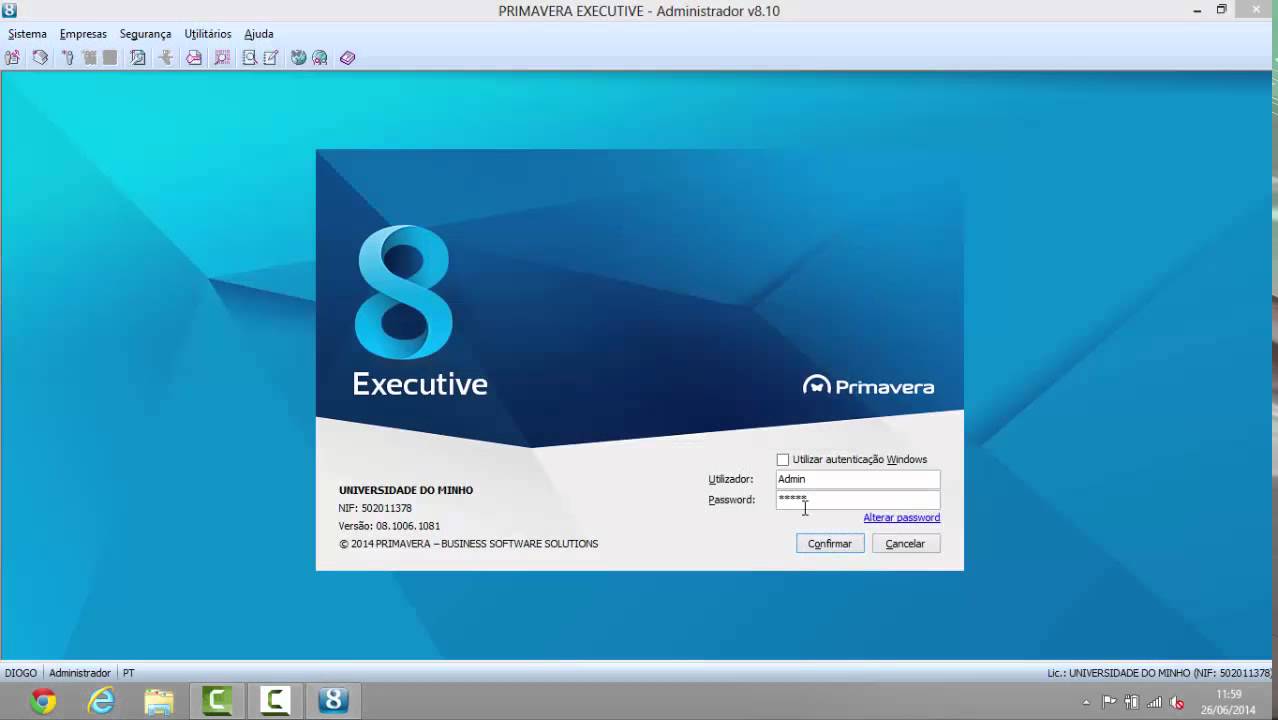The width and height of the screenshot is (1278, 720).
Task: Click the muted volume speaker icon
Action: point(1177,702)
